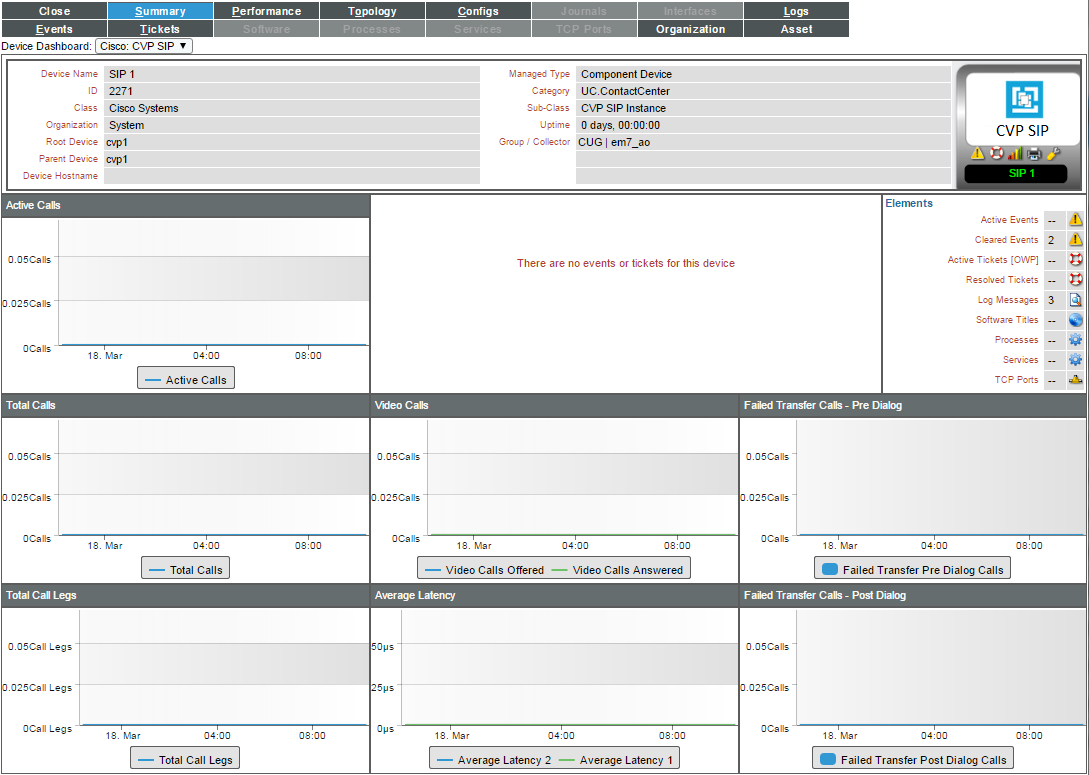The image size is (1089, 775).
Task: Click the Software Titles label
Action: (1007, 320)
